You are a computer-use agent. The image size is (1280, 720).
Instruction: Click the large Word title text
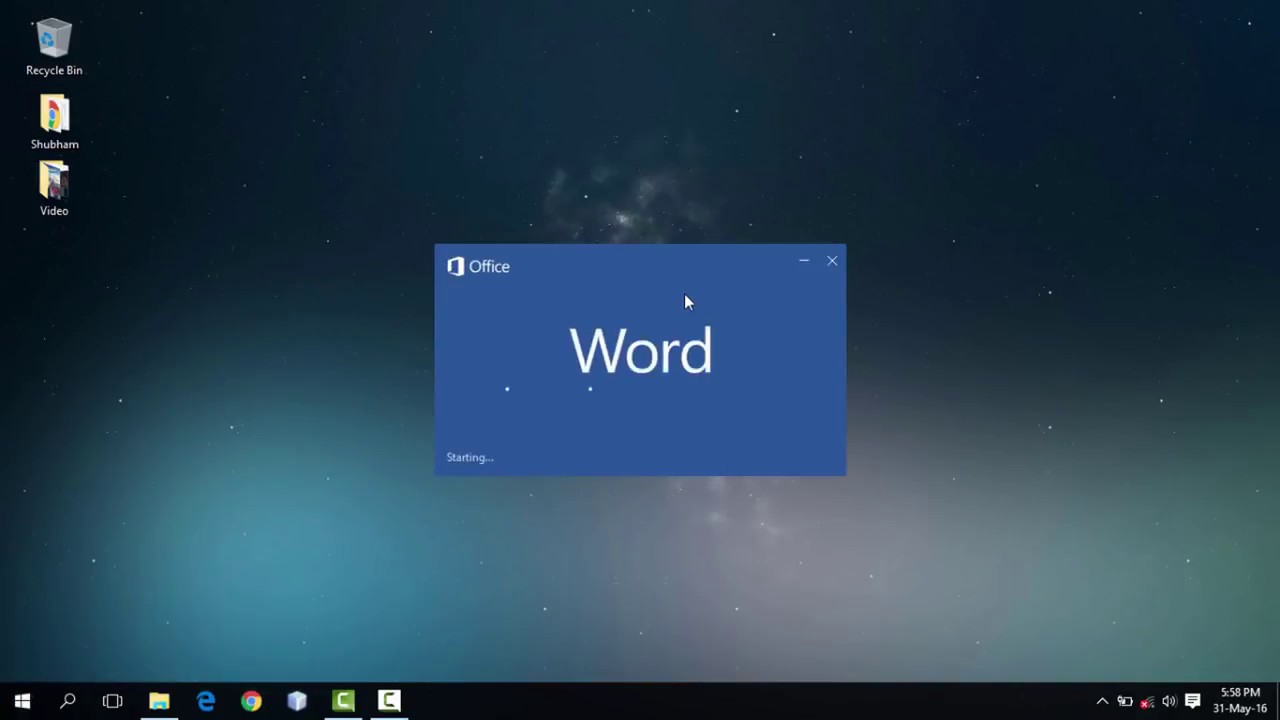click(641, 350)
